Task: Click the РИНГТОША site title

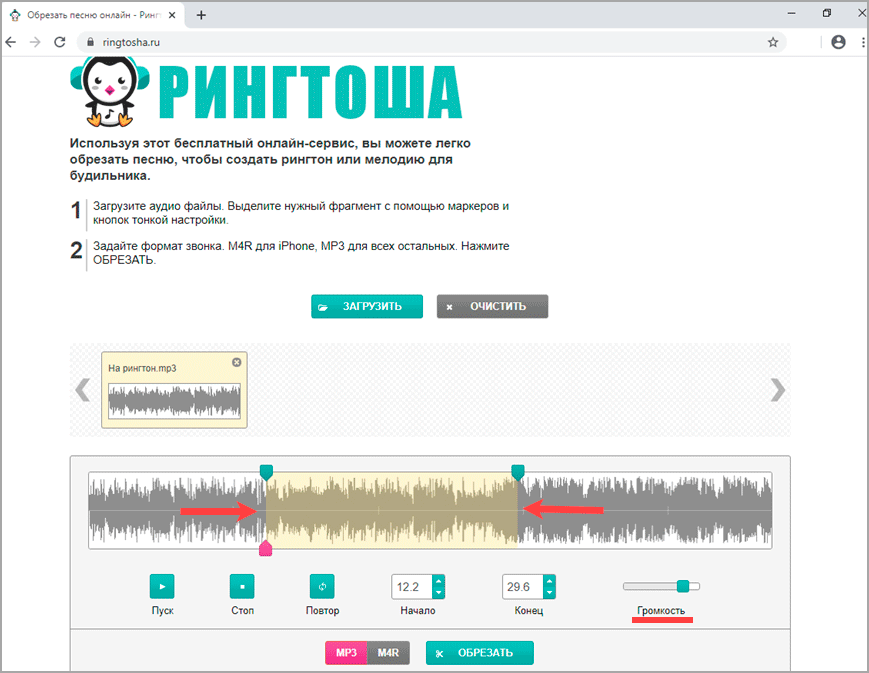Action: [x=310, y=92]
